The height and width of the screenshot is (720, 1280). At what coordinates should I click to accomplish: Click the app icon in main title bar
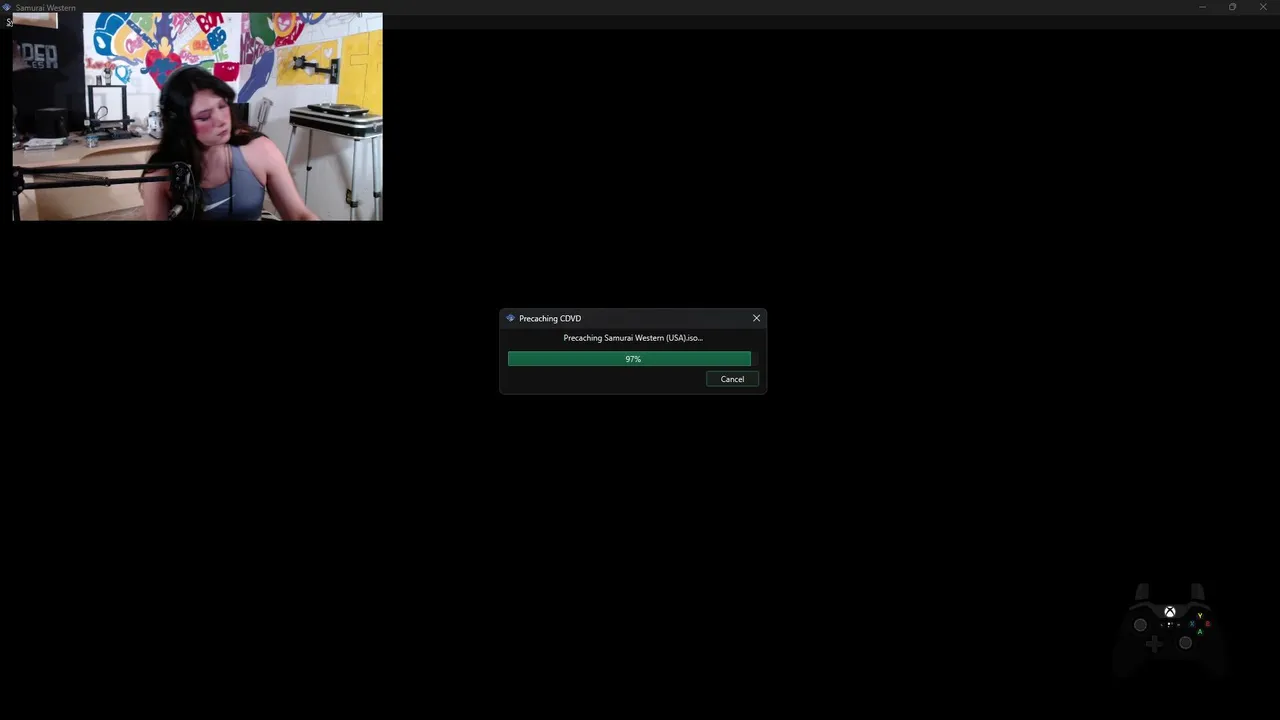tap(7, 7)
